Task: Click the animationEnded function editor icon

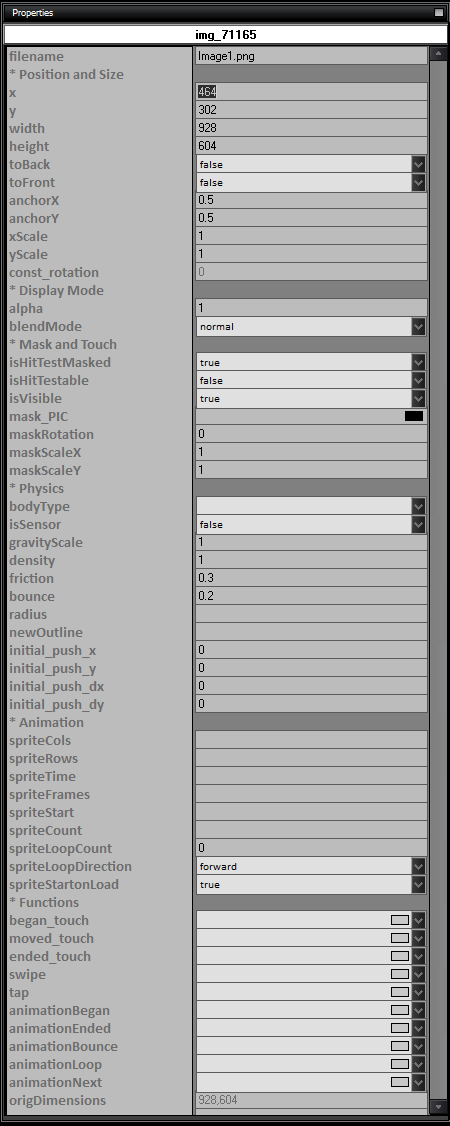Action: point(400,1028)
